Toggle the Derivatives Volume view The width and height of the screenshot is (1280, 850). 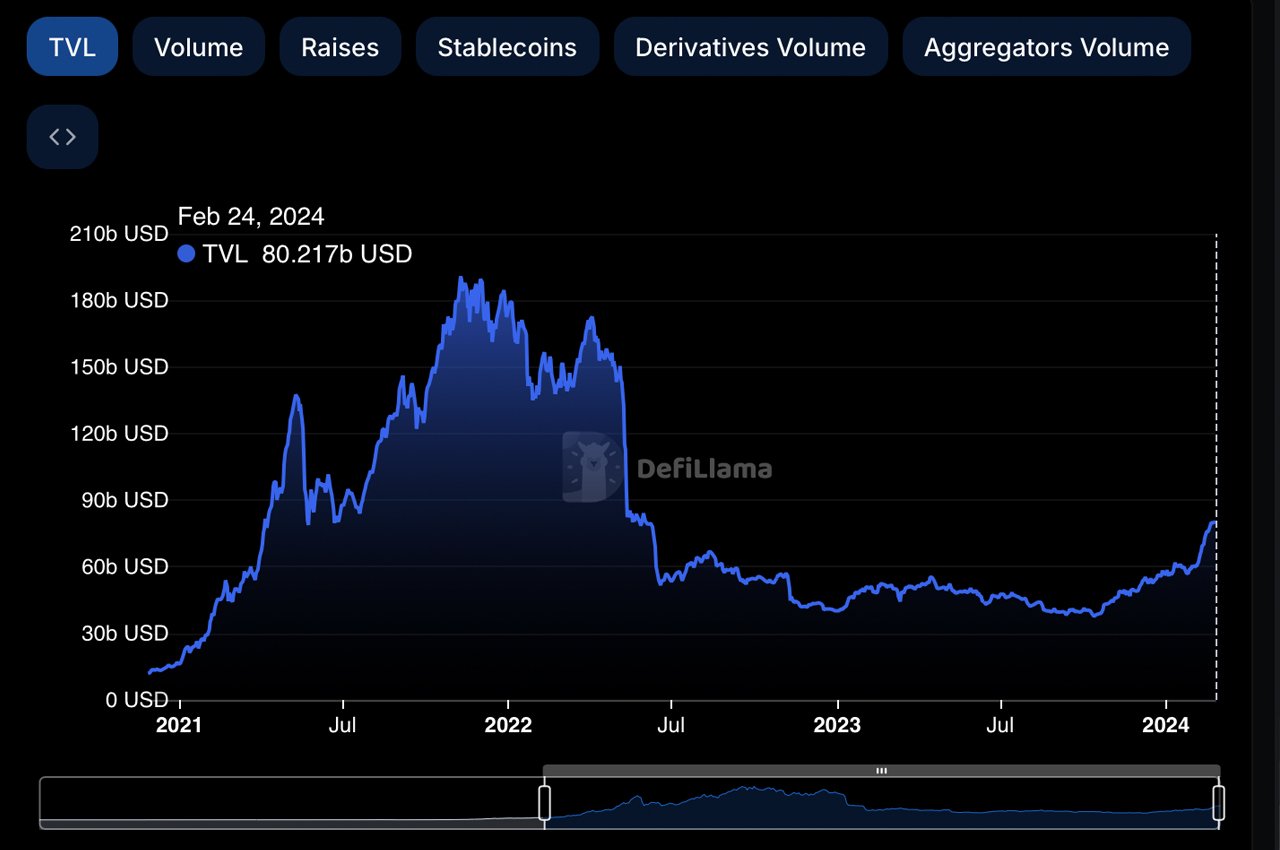pos(751,46)
